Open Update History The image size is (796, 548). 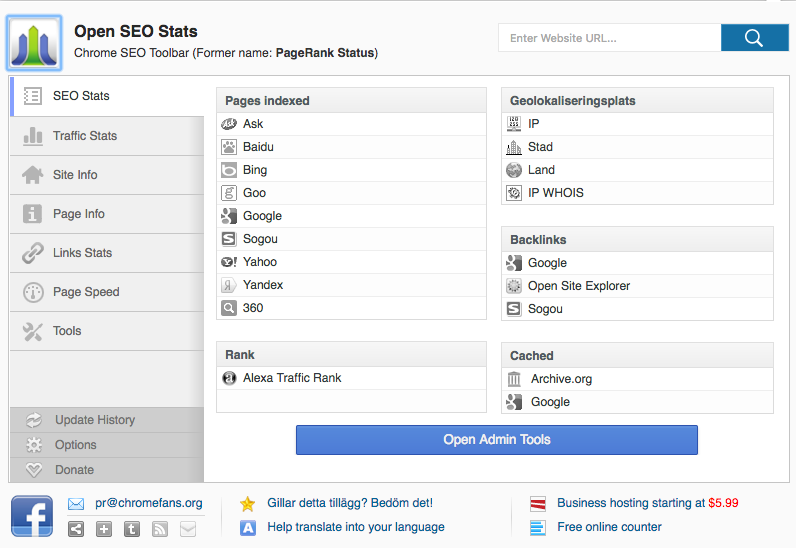[107, 420]
